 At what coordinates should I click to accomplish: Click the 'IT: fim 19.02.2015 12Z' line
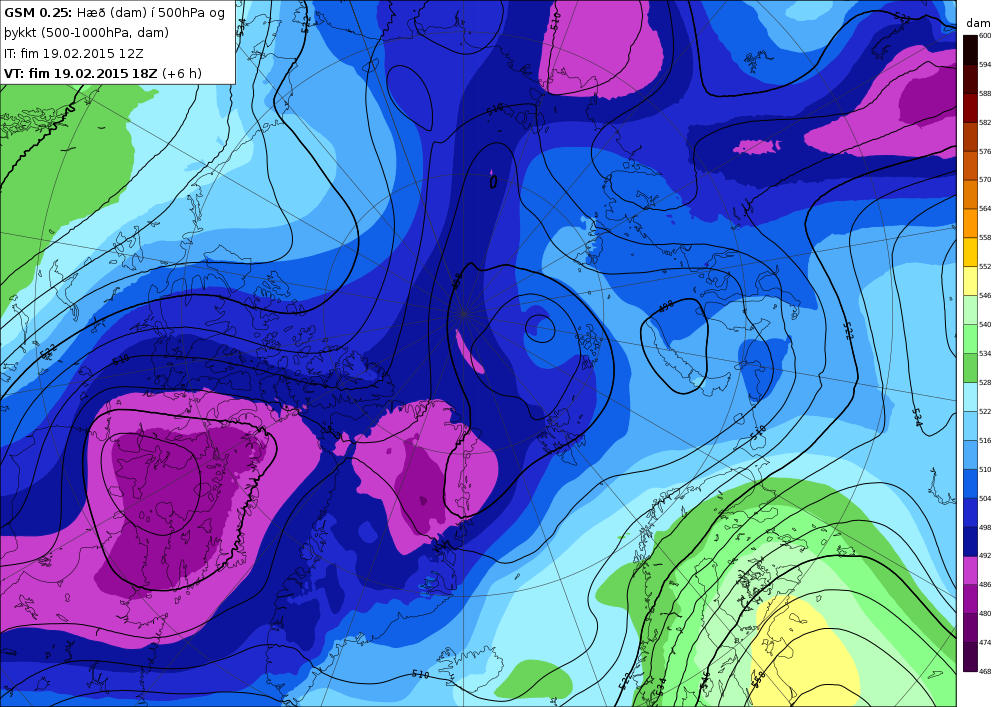point(75,54)
